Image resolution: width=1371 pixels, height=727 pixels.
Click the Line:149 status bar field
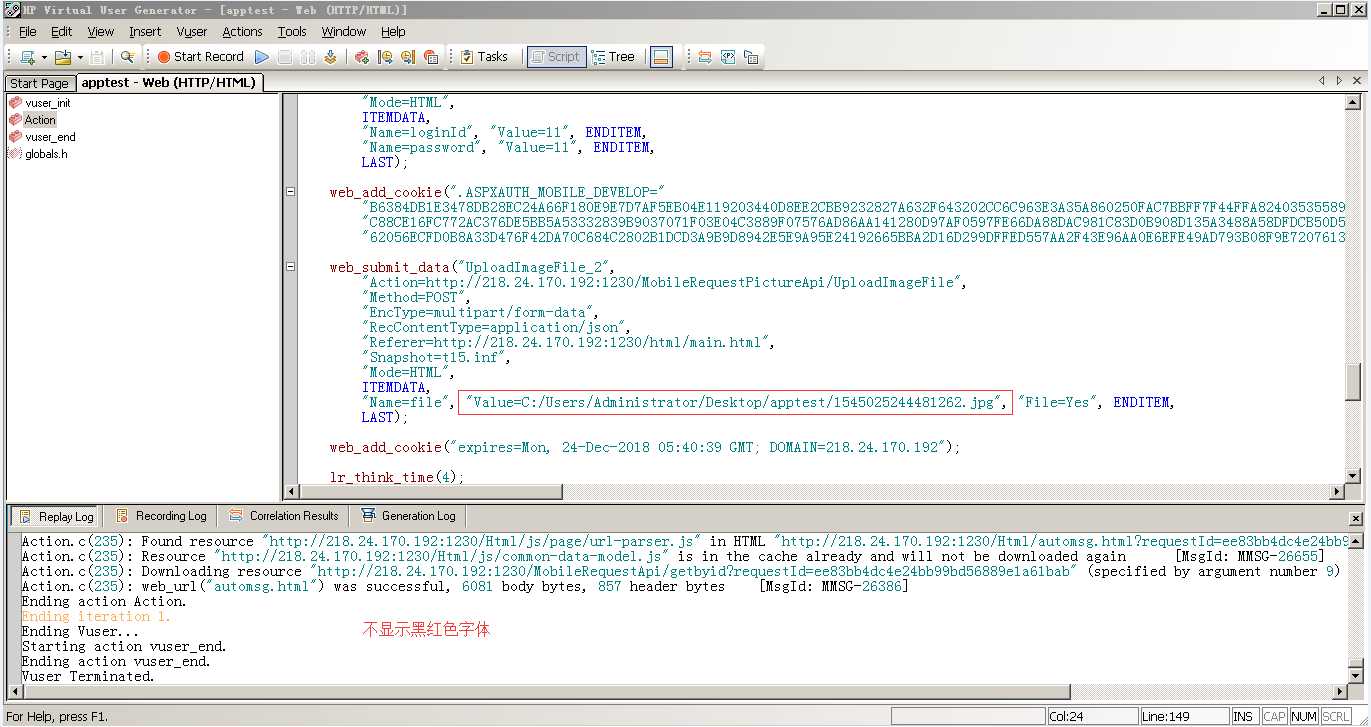(1184, 716)
